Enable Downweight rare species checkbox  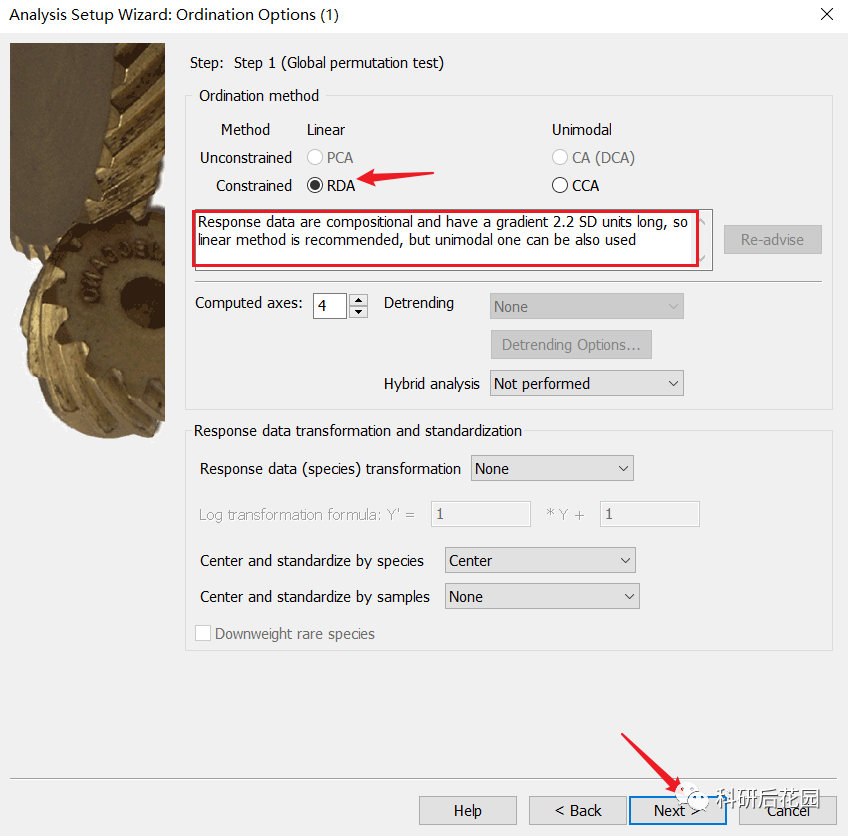[203, 633]
